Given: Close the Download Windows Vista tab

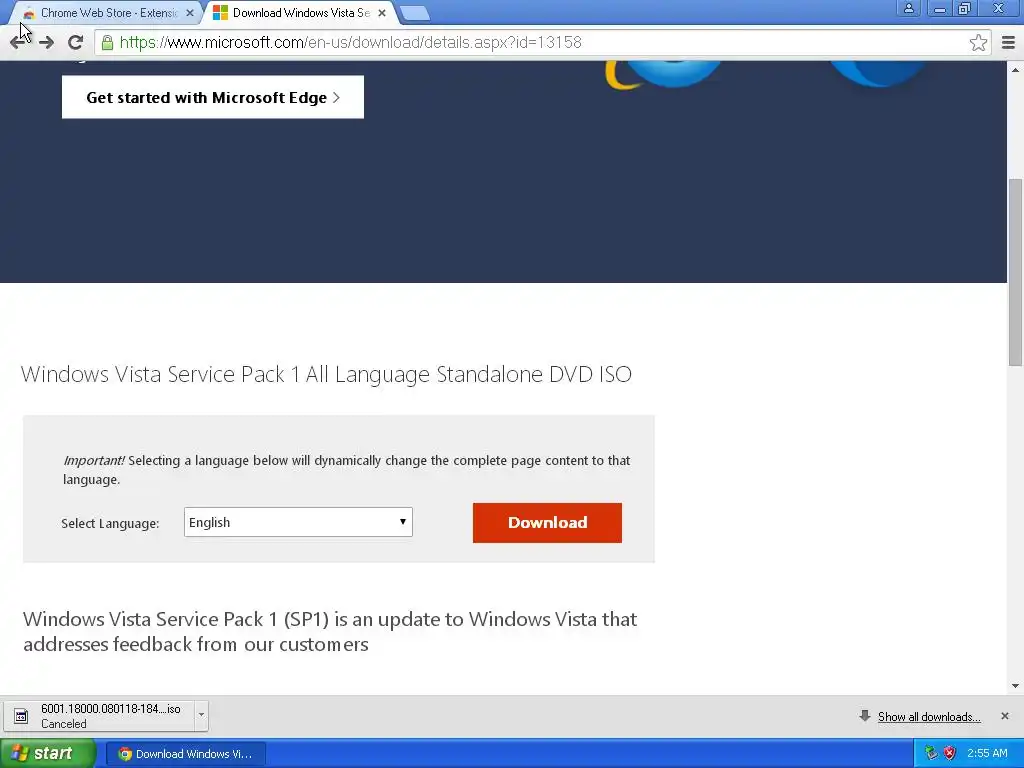Looking at the screenshot, I should [x=382, y=12].
